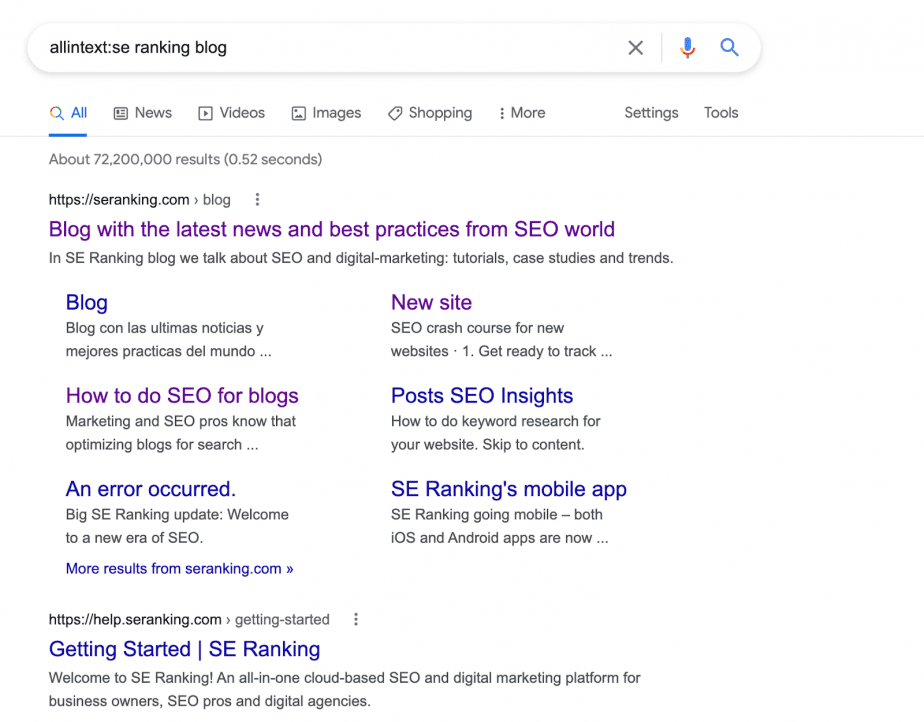Select the All tab
Image resolution: width=924 pixels, height=722 pixels.
tap(68, 113)
